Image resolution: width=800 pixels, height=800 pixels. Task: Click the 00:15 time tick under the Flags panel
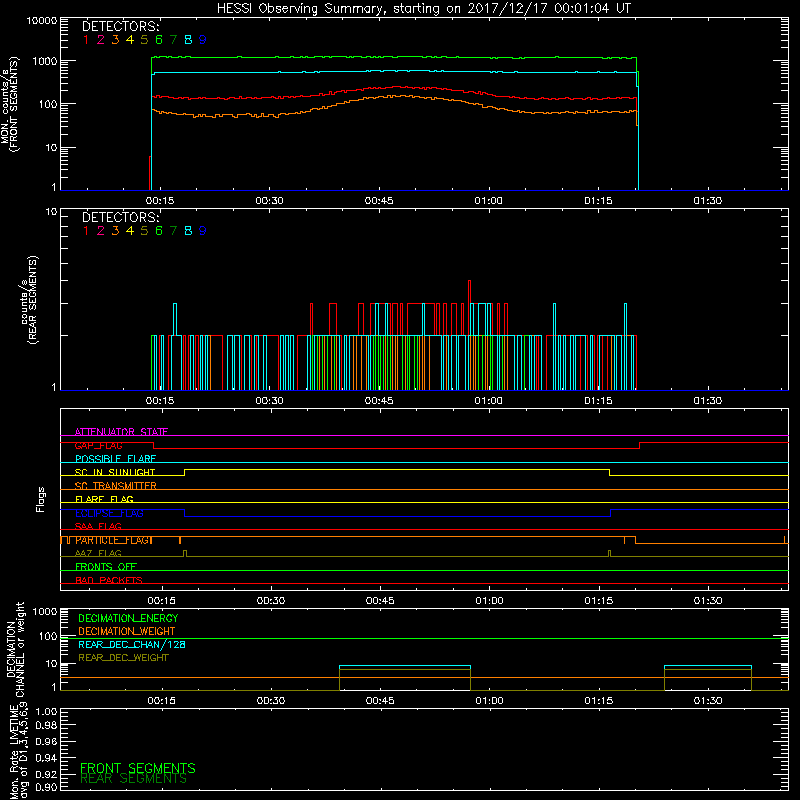coord(161,601)
